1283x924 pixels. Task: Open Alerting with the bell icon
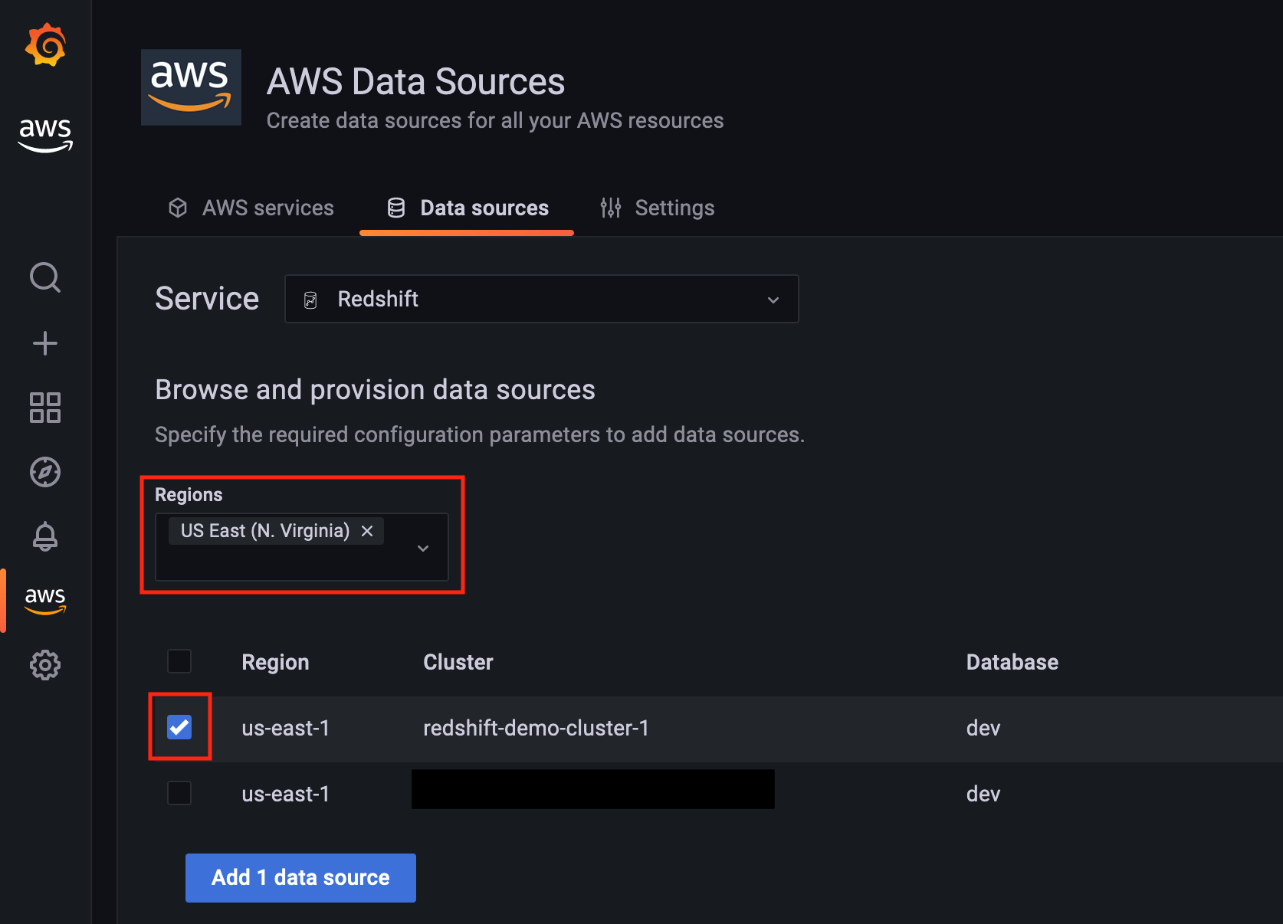(x=45, y=537)
